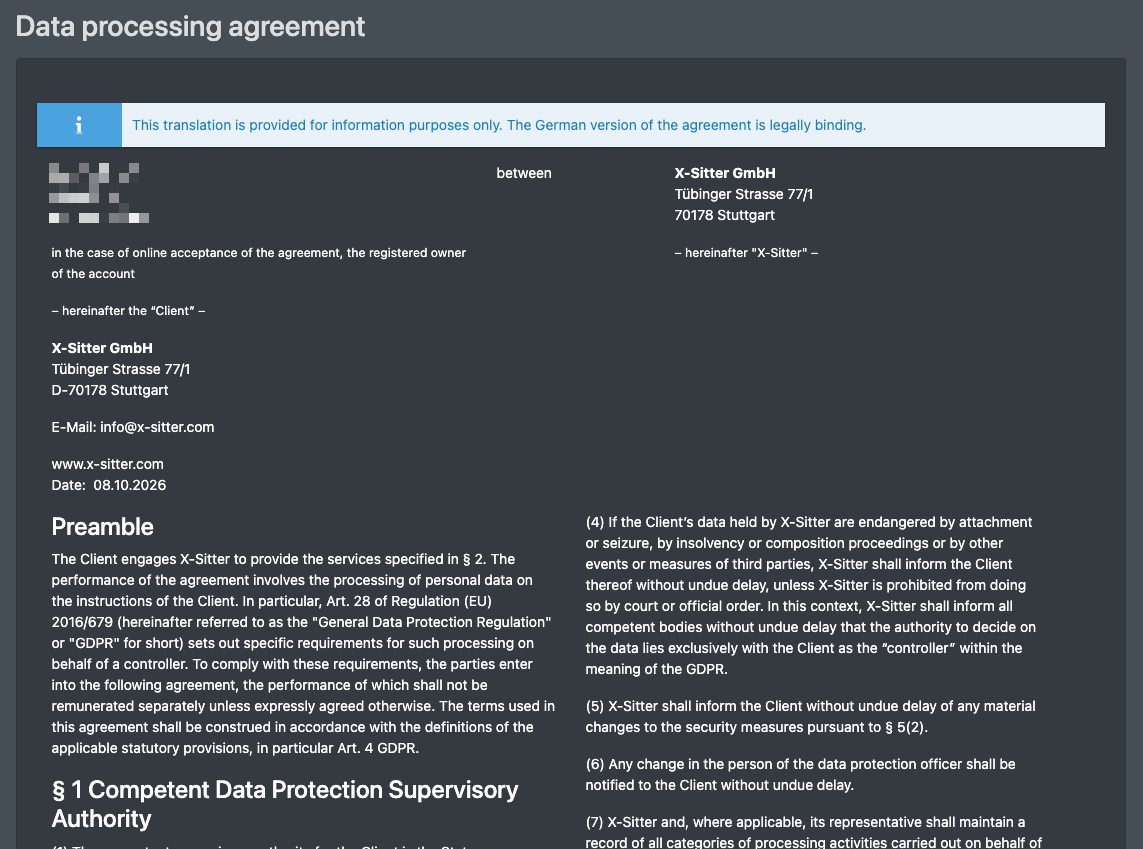The image size is (1143, 849).
Task: Click the 'in the case of online acceptance' paragraph
Action: (x=259, y=264)
